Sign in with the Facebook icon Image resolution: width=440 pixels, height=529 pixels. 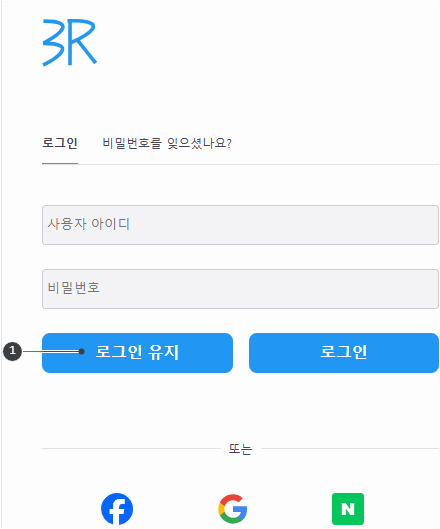click(117, 509)
